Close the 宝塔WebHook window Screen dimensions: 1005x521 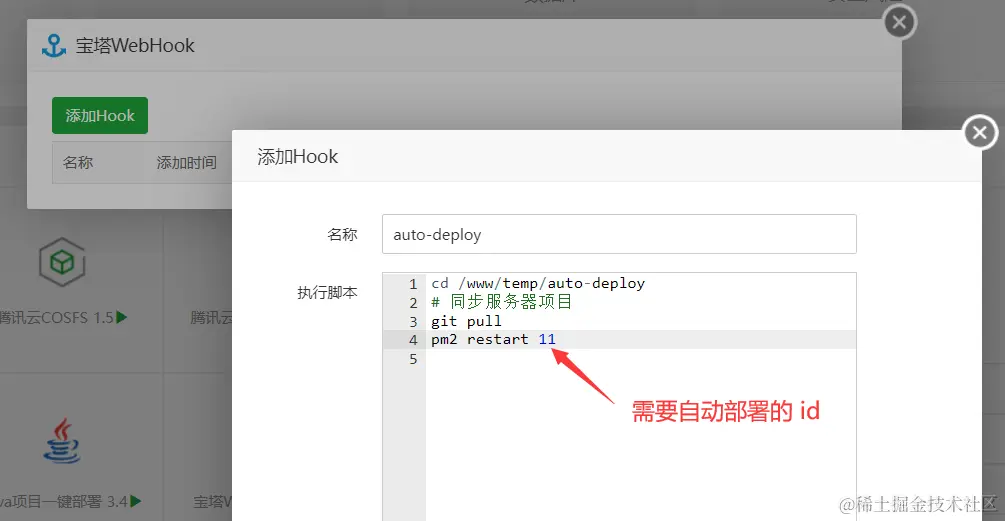click(900, 22)
